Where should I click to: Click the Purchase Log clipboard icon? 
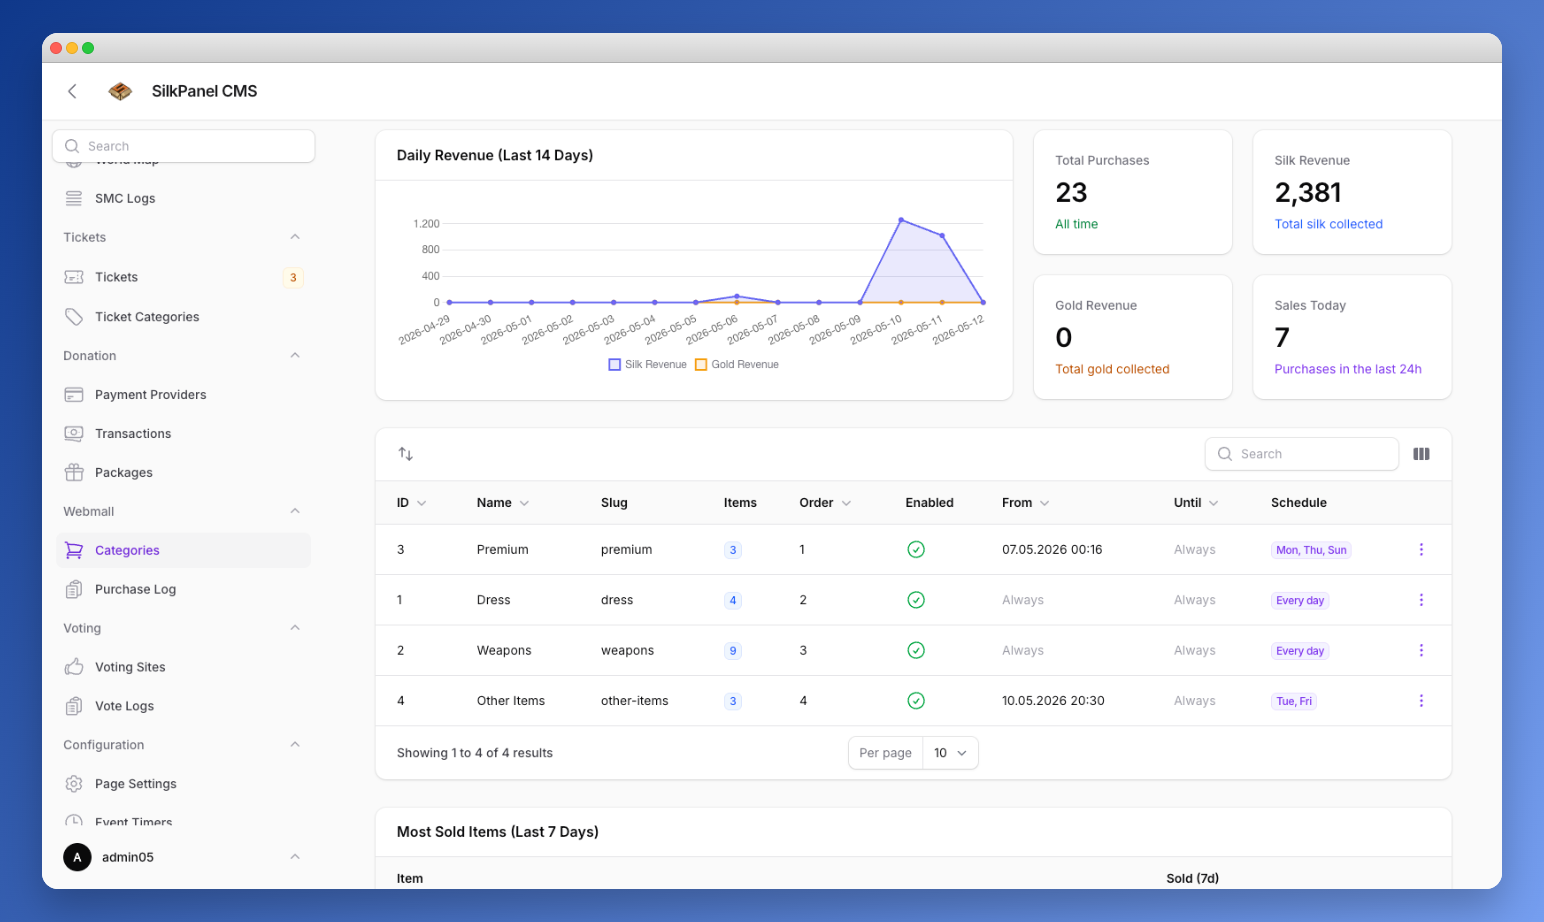coord(74,590)
